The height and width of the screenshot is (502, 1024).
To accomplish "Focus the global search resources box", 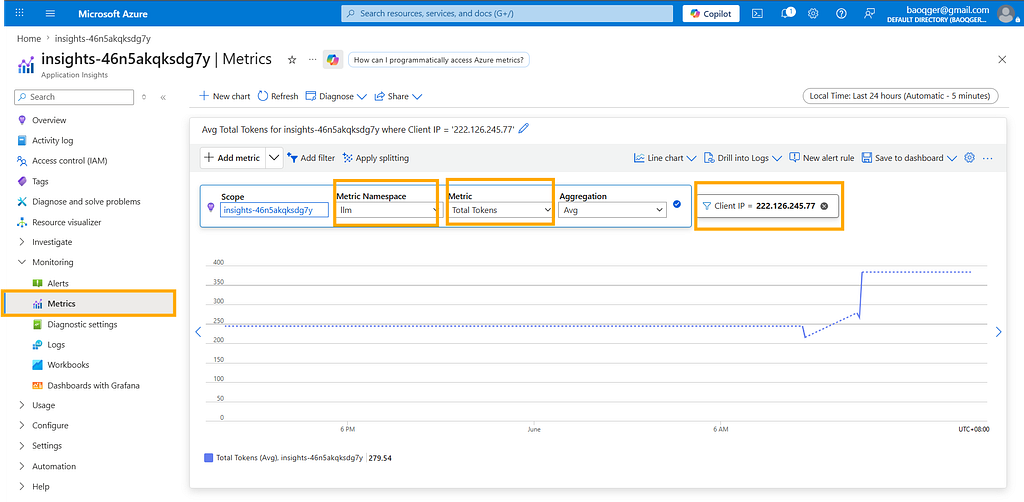I will click(x=507, y=13).
